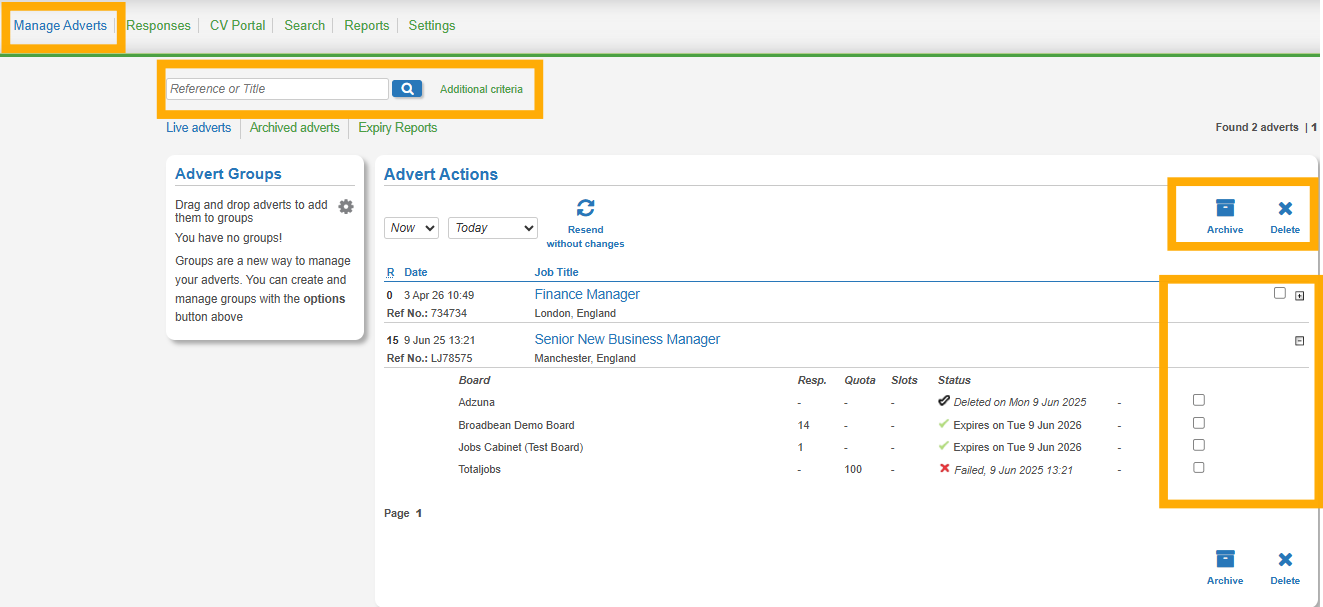This screenshot has width=1323, height=607.
Task: Tick the Totaljobs board checkbox
Action: click(x=1199, y=467)
